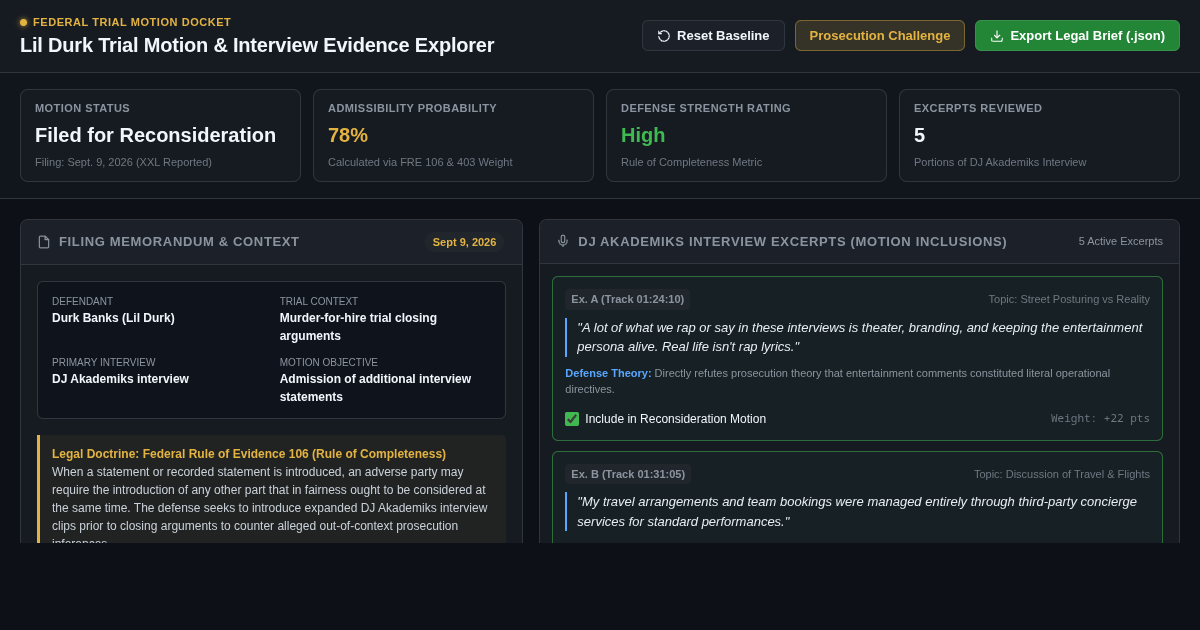Click the Filing: Sept. 9, 2026 (XXL Reported) note
Viewport: 1200px width, 630px height.
(123, 162)
